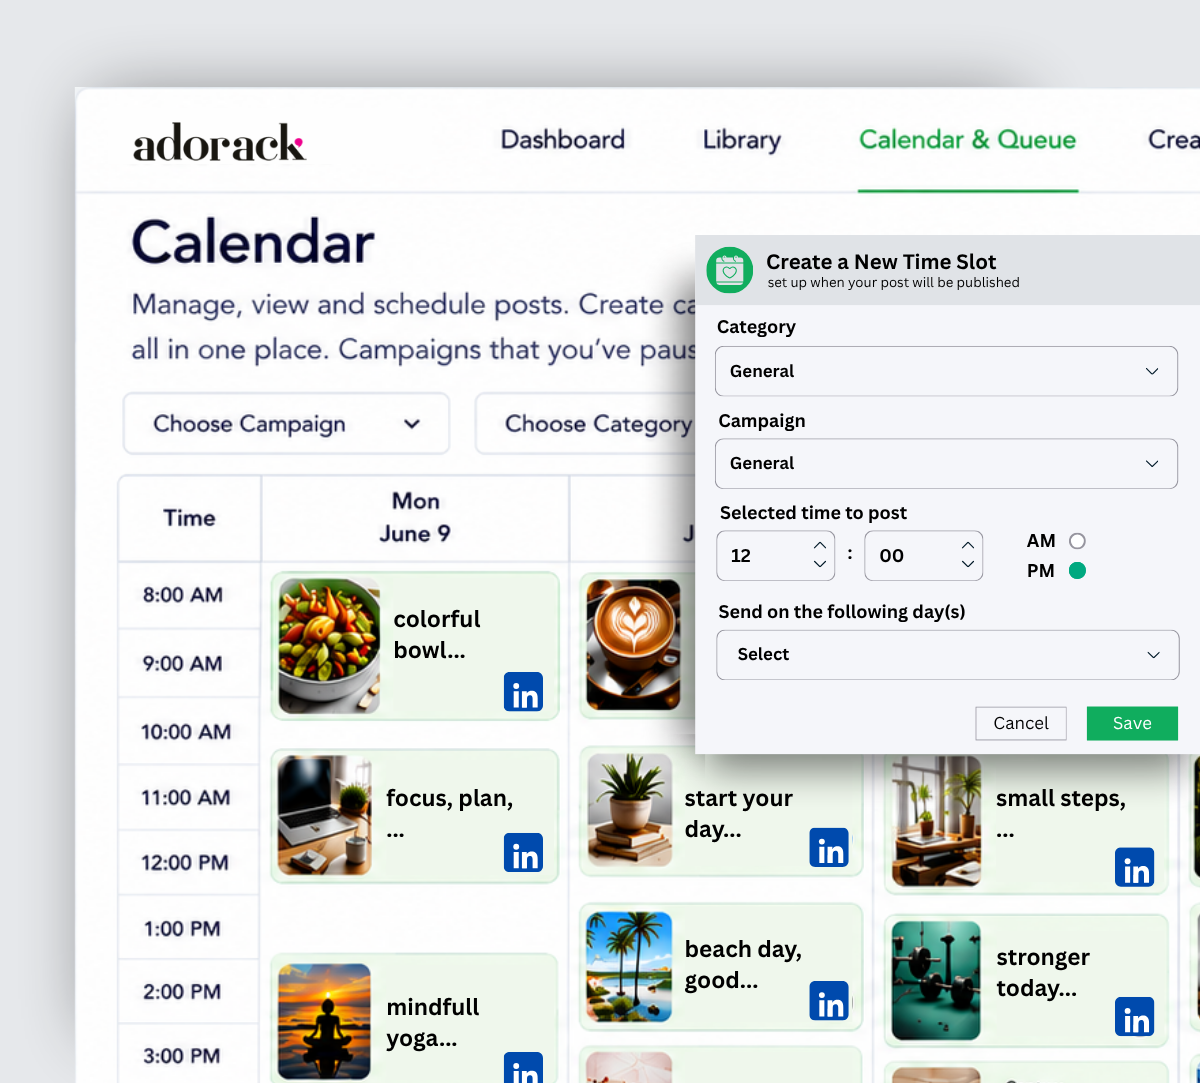
Task: Open the Category dropdown in the time slot dialog
Action: [x=946, y=371]
